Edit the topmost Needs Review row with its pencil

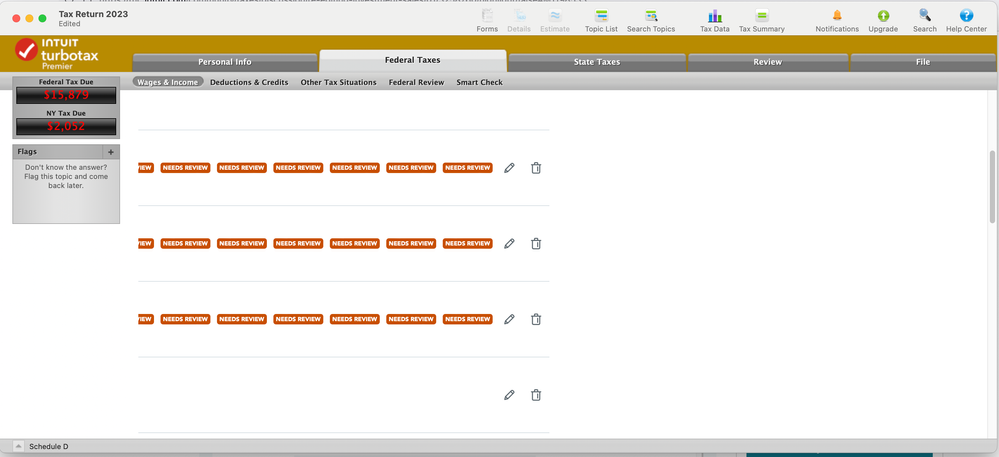pos(508,168)
